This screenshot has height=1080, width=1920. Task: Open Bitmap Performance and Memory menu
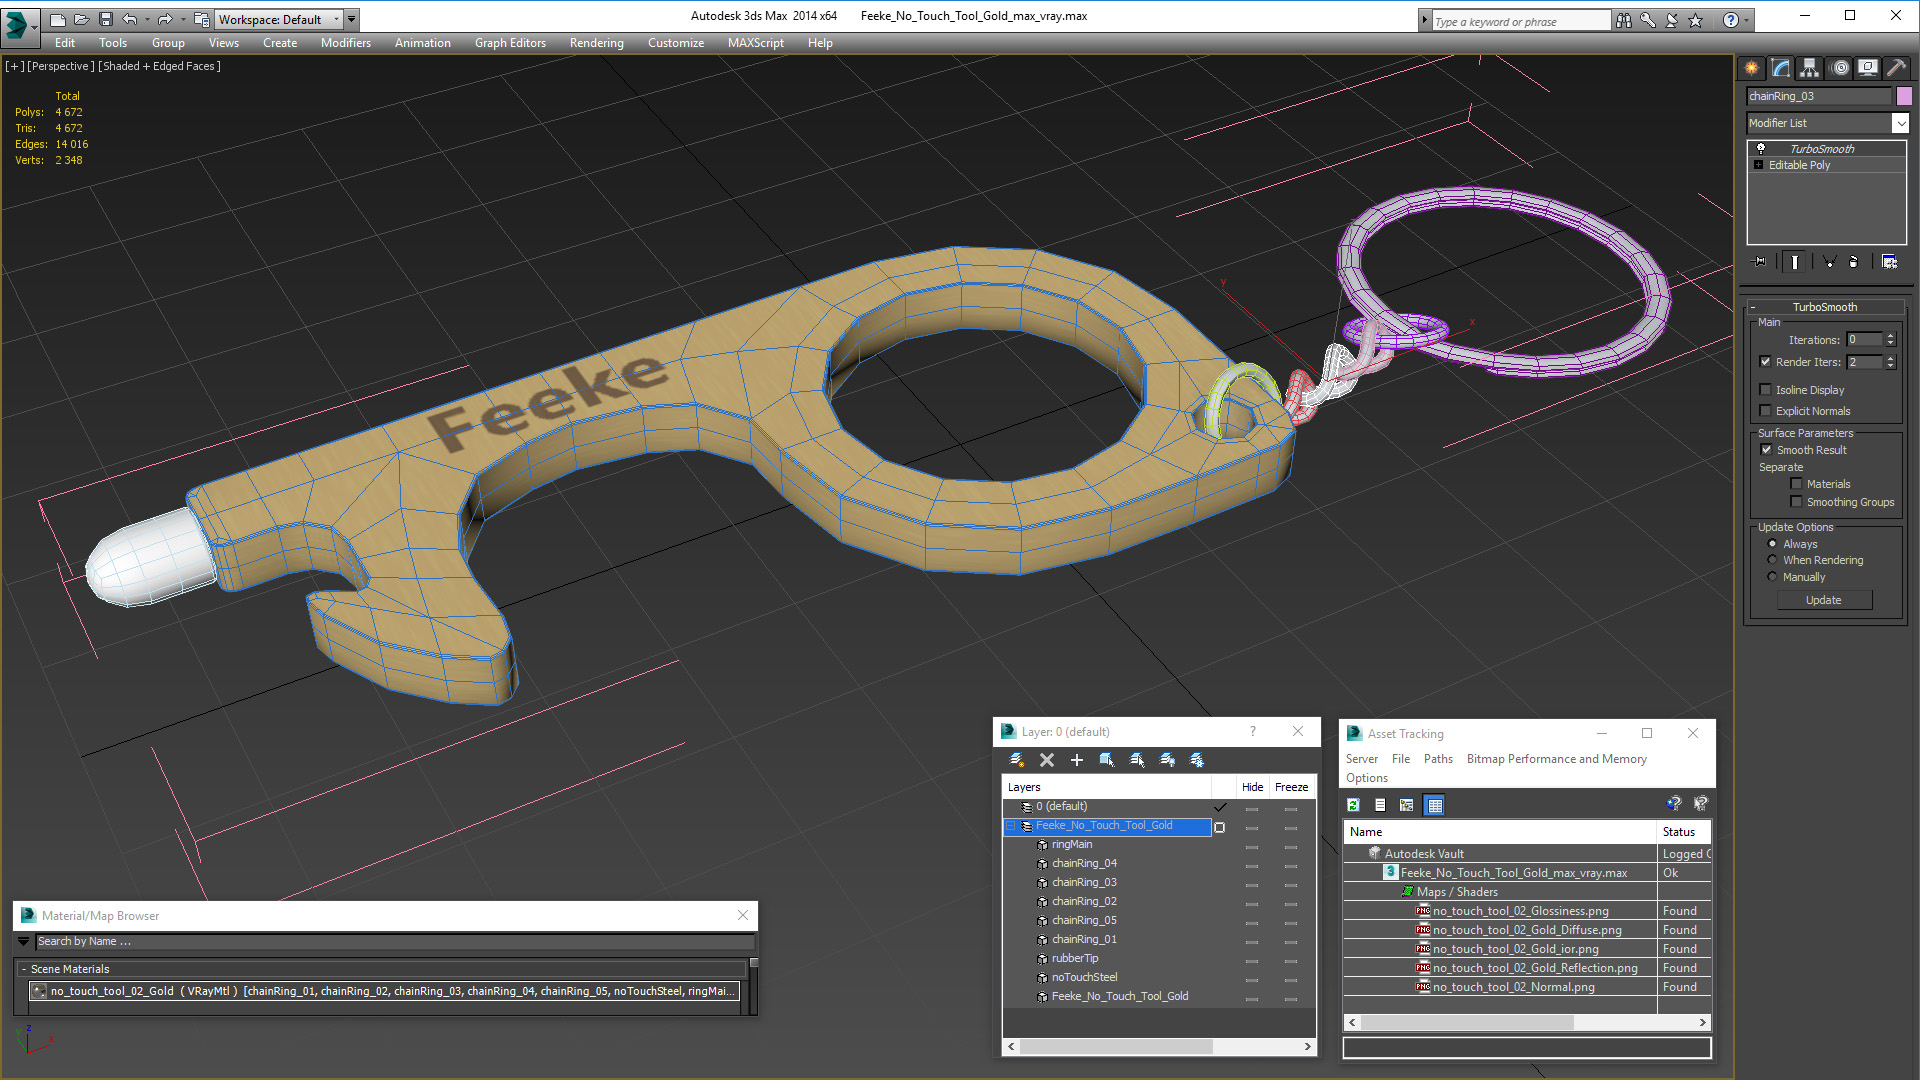tap(1556, 759)
